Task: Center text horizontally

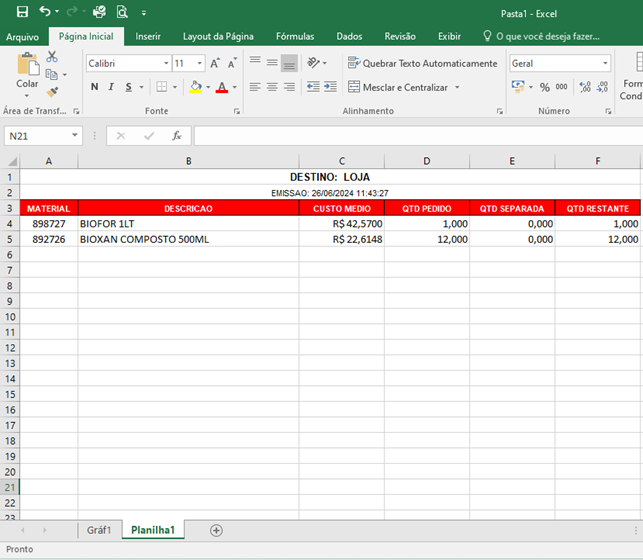Action: pos(272,87)
